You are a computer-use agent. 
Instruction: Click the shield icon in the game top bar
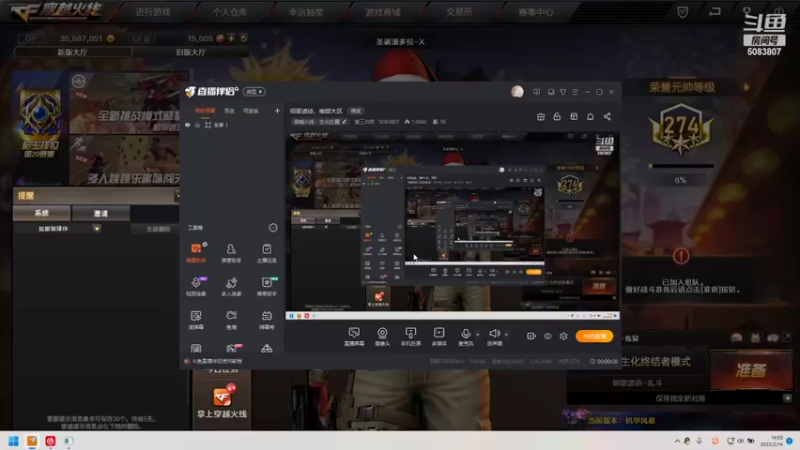(x=683, y=12)
